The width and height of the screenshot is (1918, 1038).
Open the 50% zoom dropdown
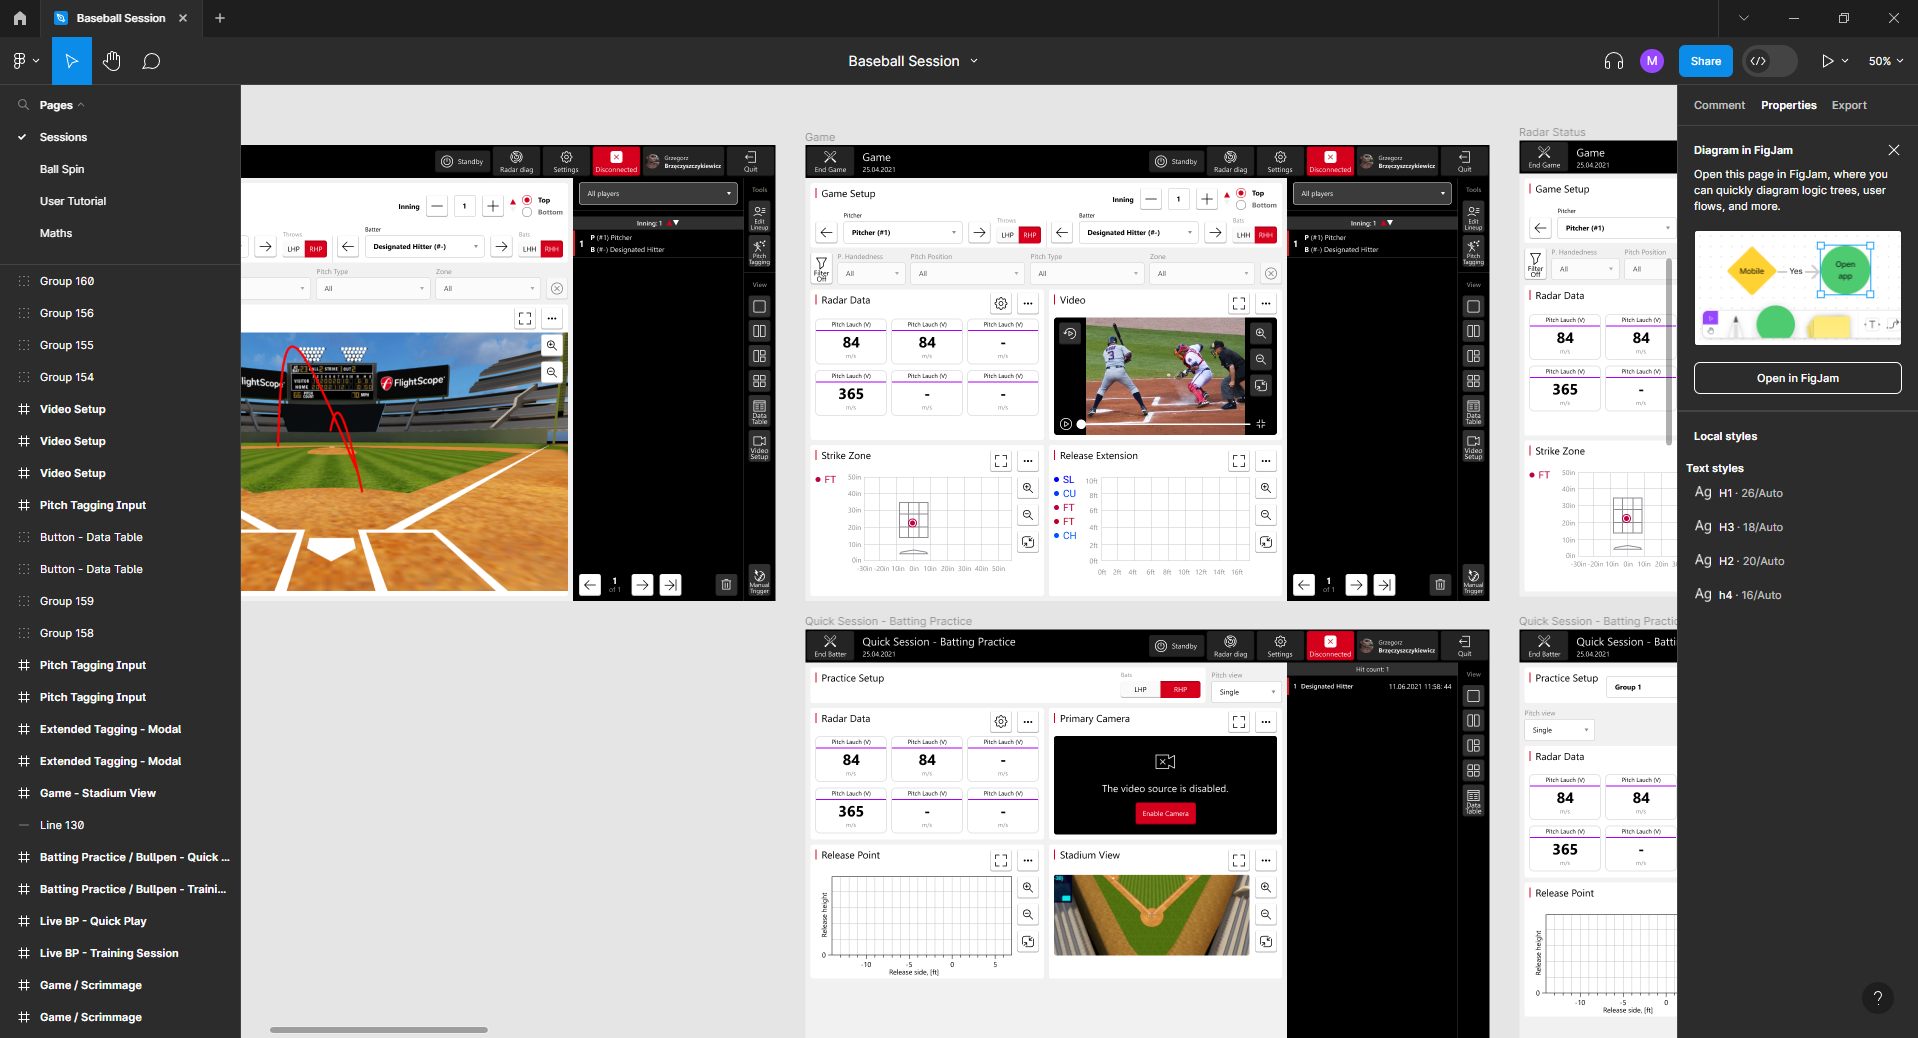1885,61
